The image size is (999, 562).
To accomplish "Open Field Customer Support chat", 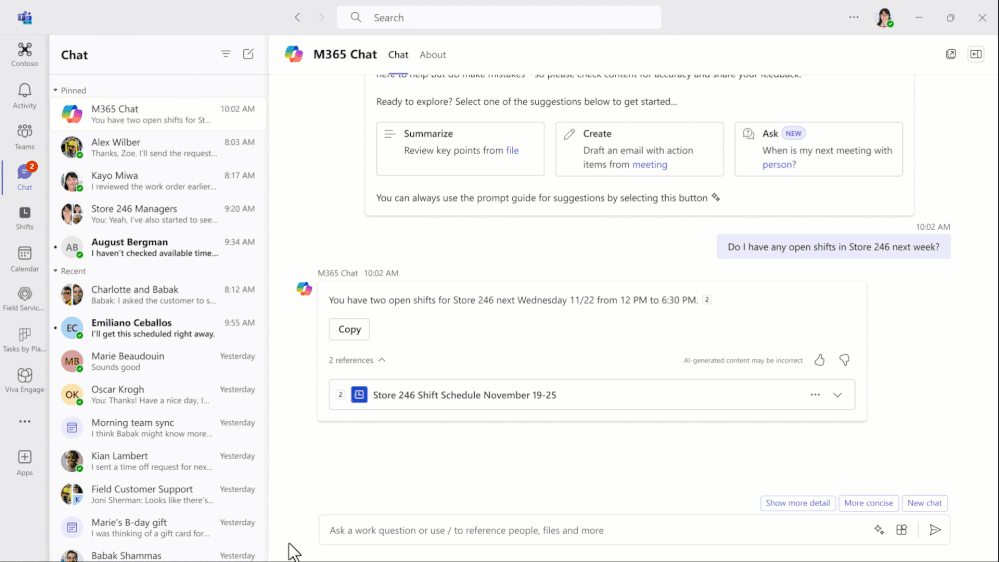I will coord(159,493).
